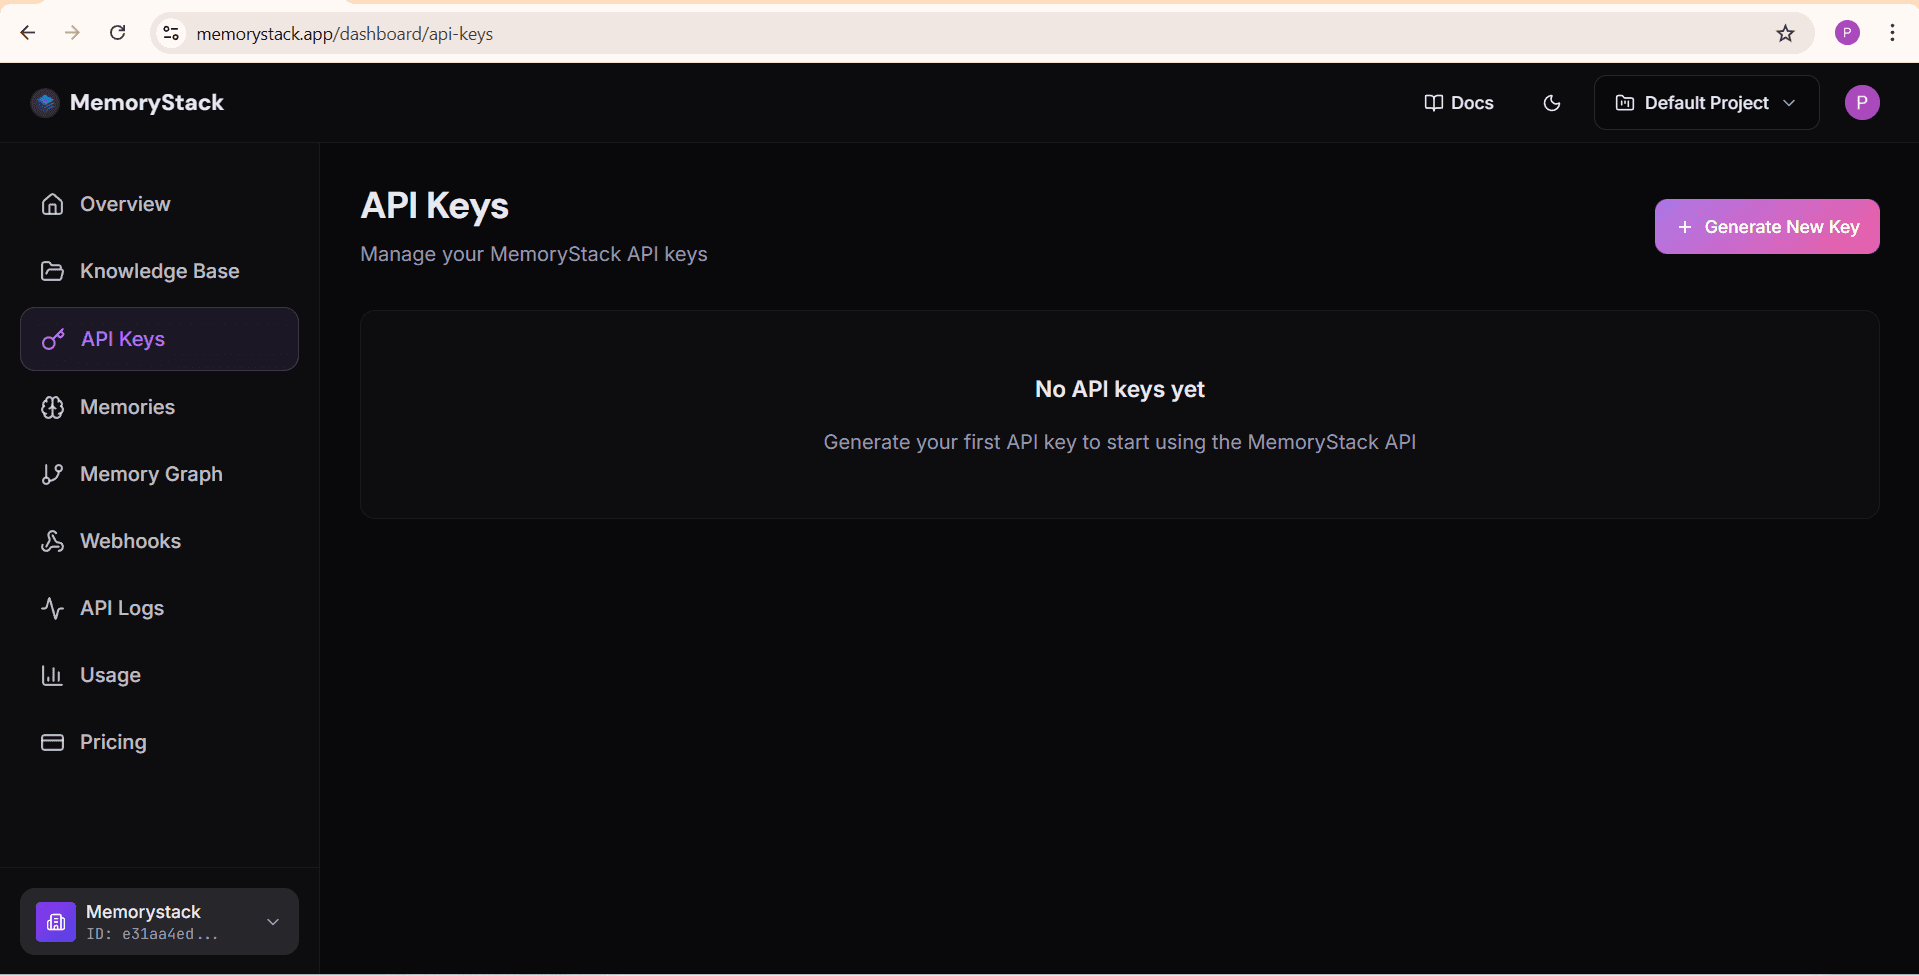Viewport: 1919px width, 976px height.
Task: Click the plus icon on Generate button
Action: coord(1685,227)
